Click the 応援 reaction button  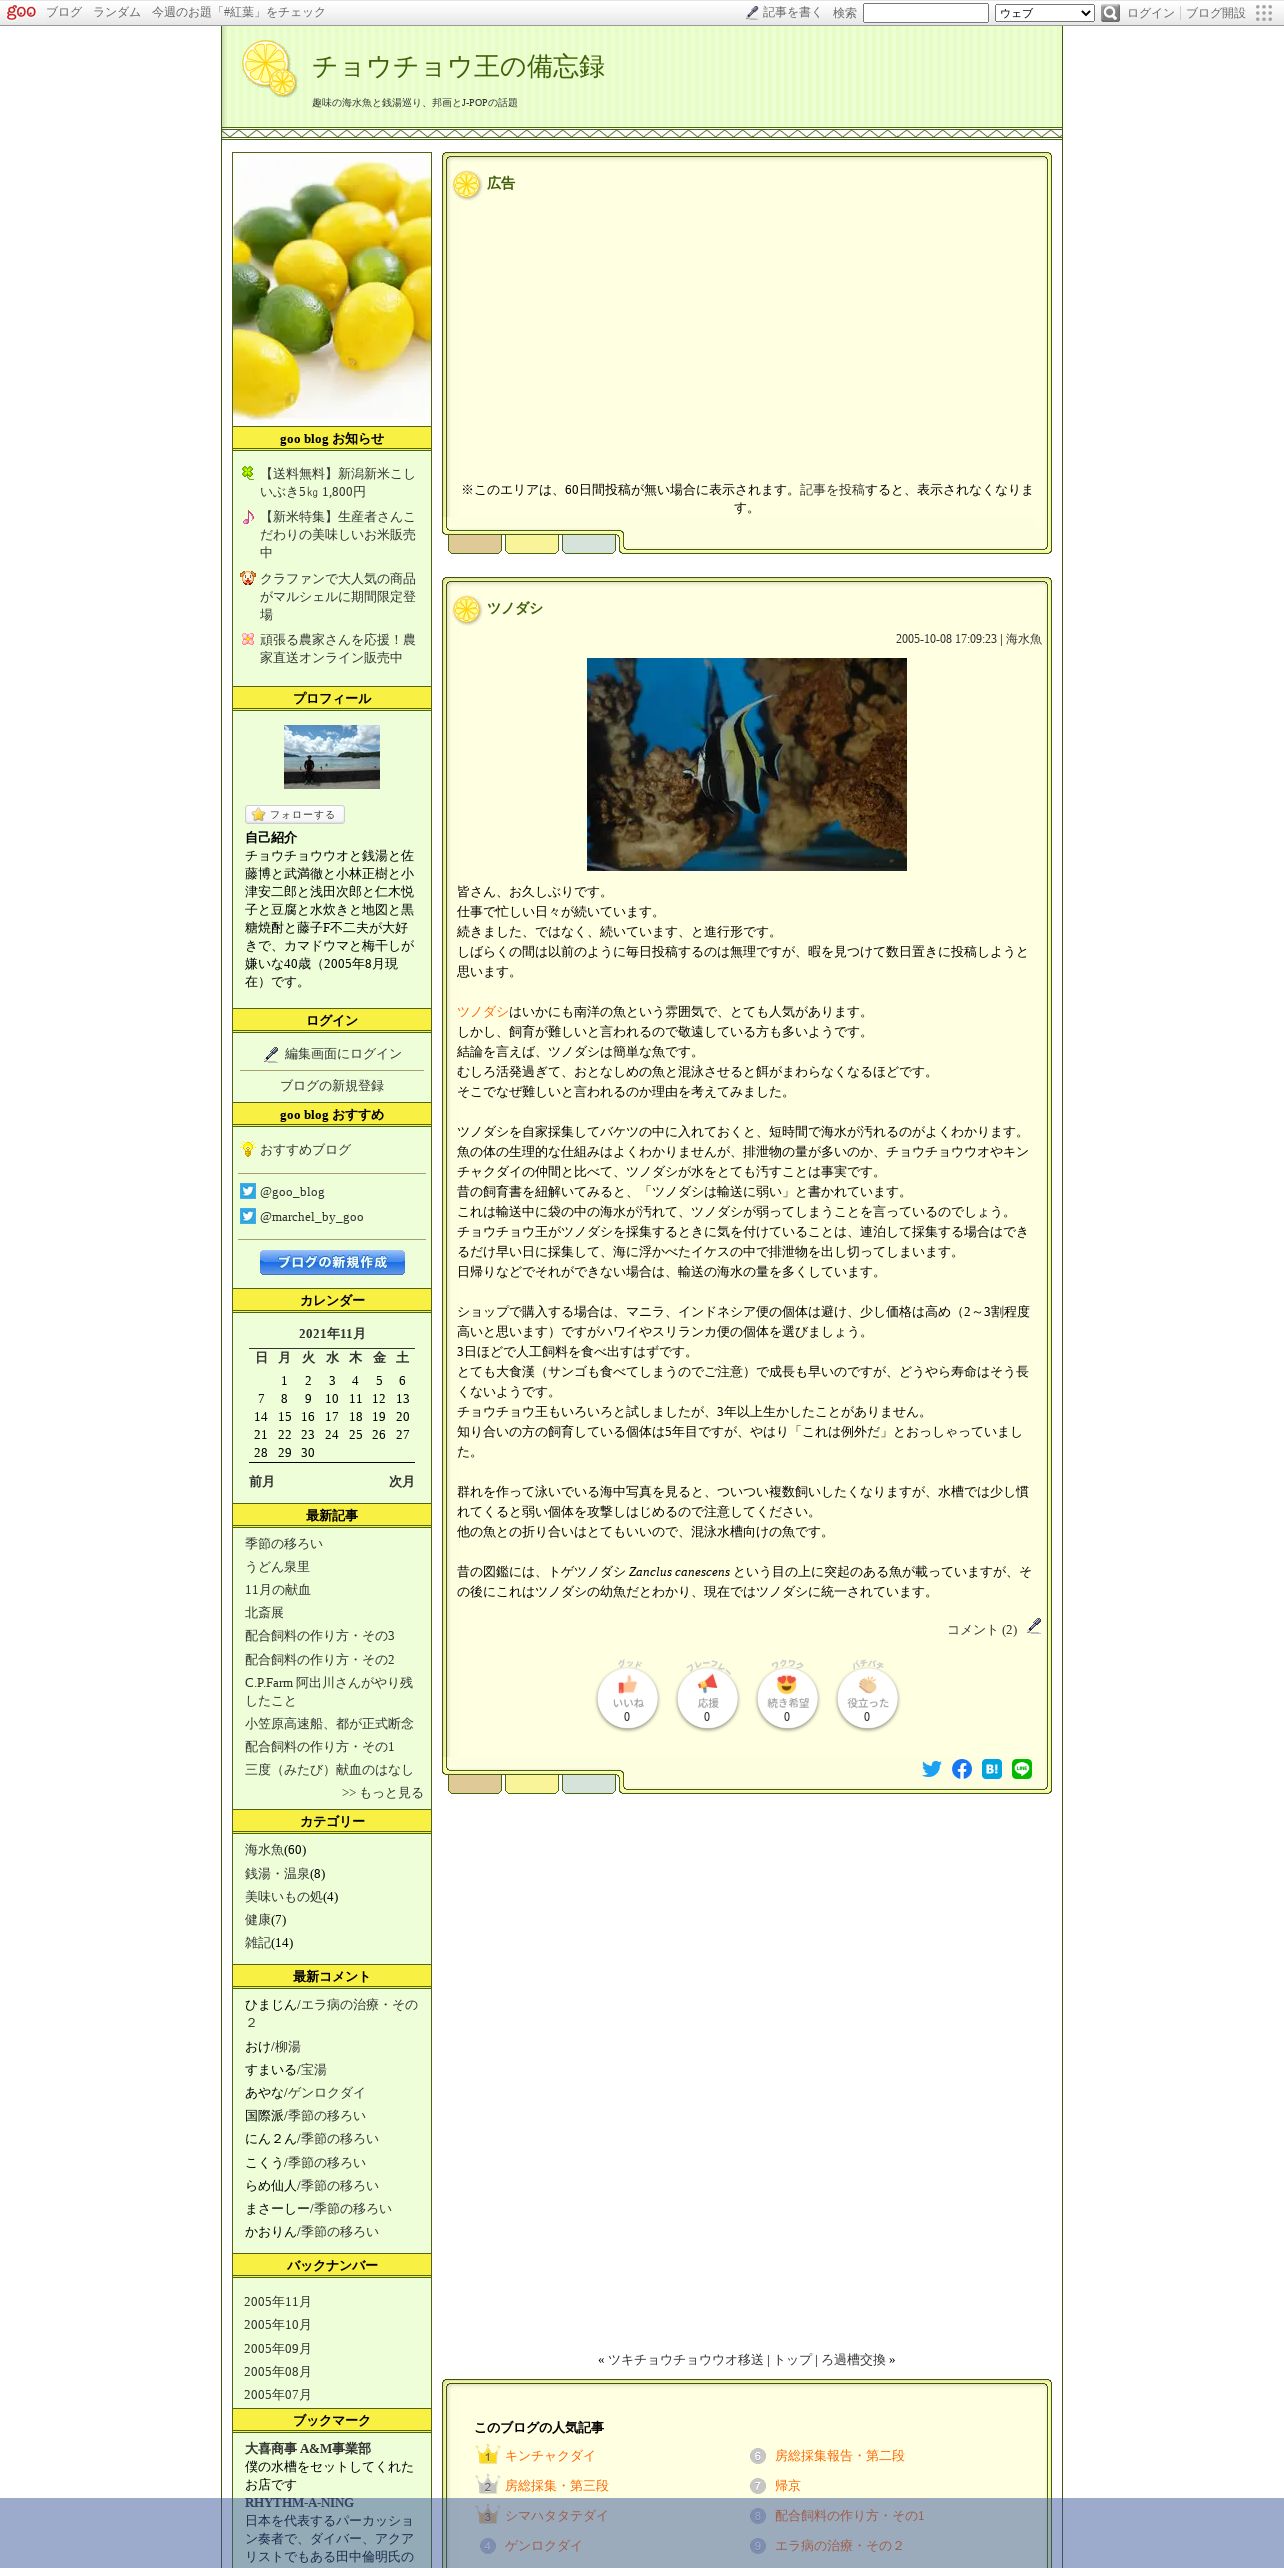[707, 1698]
